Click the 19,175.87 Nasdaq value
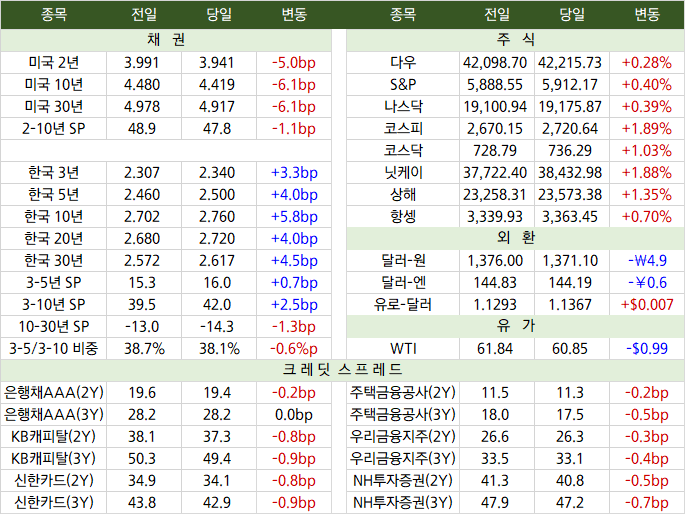 (x=570, y=107)
